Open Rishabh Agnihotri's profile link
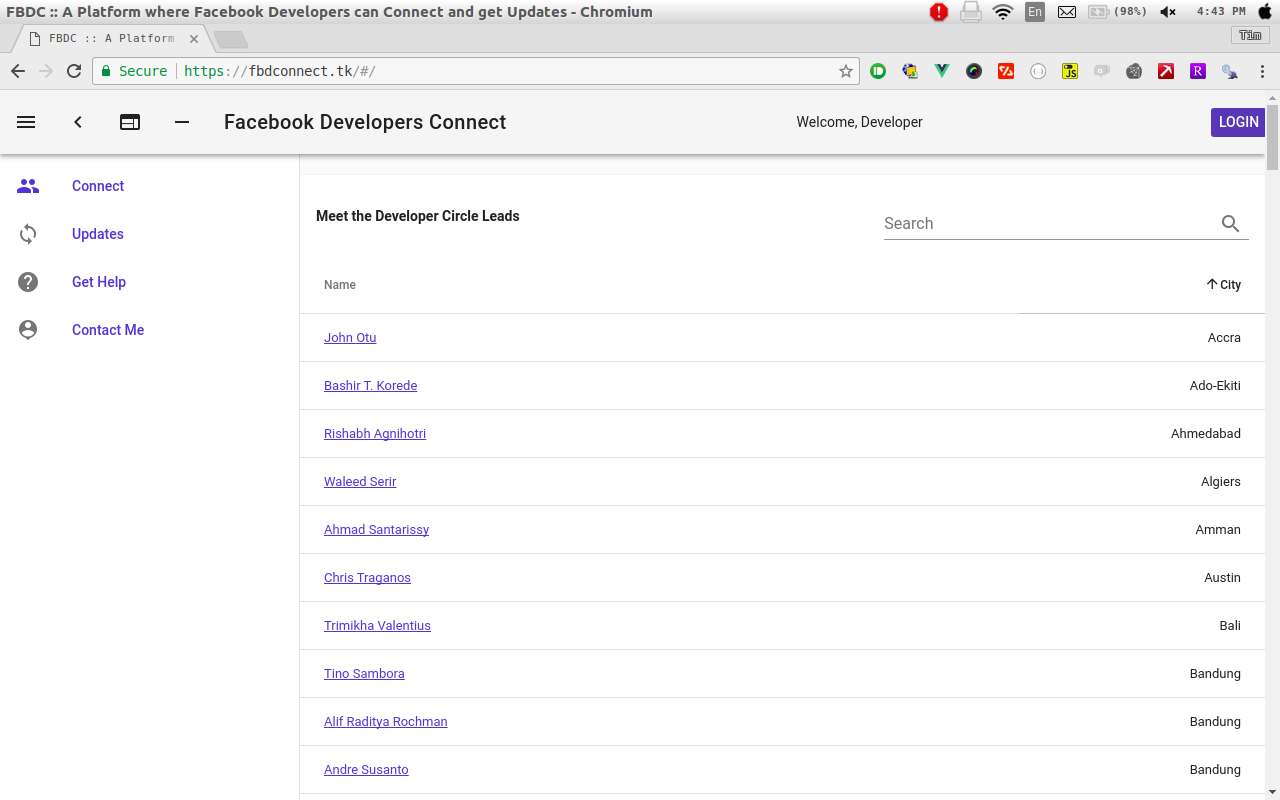 375,434
